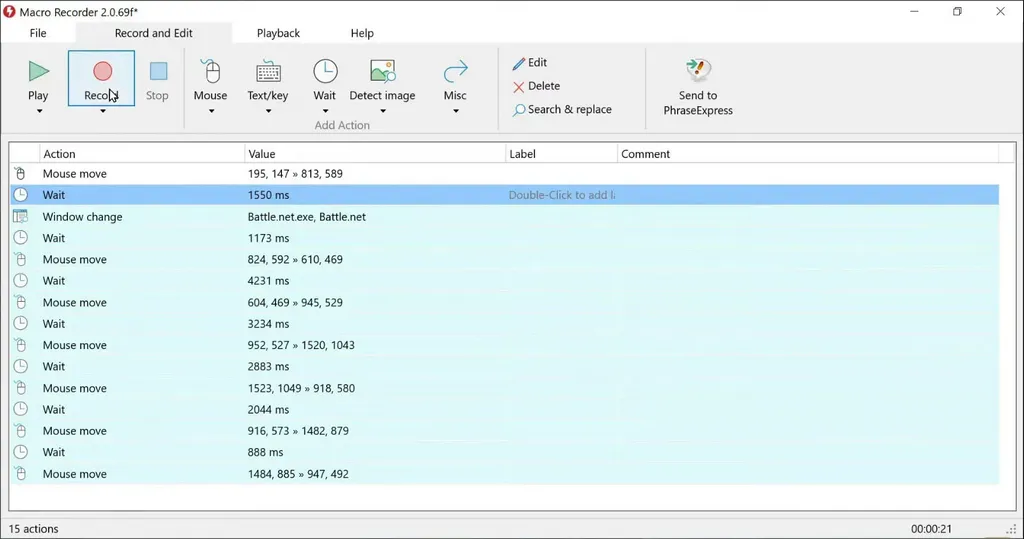Viewport: 1024px width, 539px height.
Task: Click mouse icon of row 916, 573 » 1482, 879
Action: 21,431
